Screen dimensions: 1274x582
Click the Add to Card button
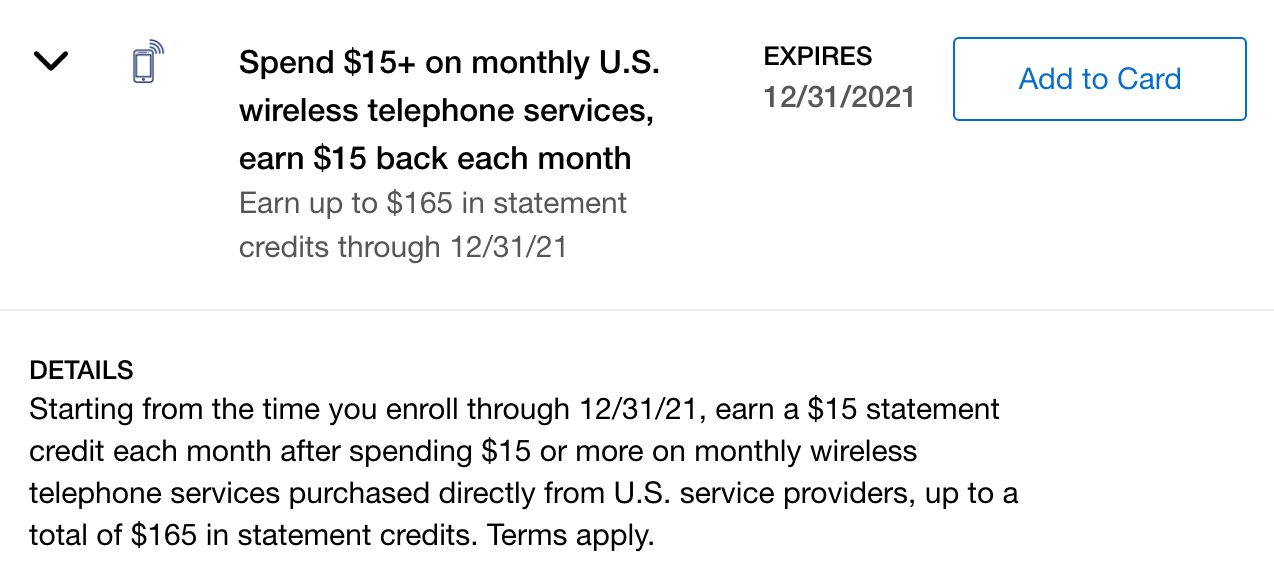(x=1099, y=79)
